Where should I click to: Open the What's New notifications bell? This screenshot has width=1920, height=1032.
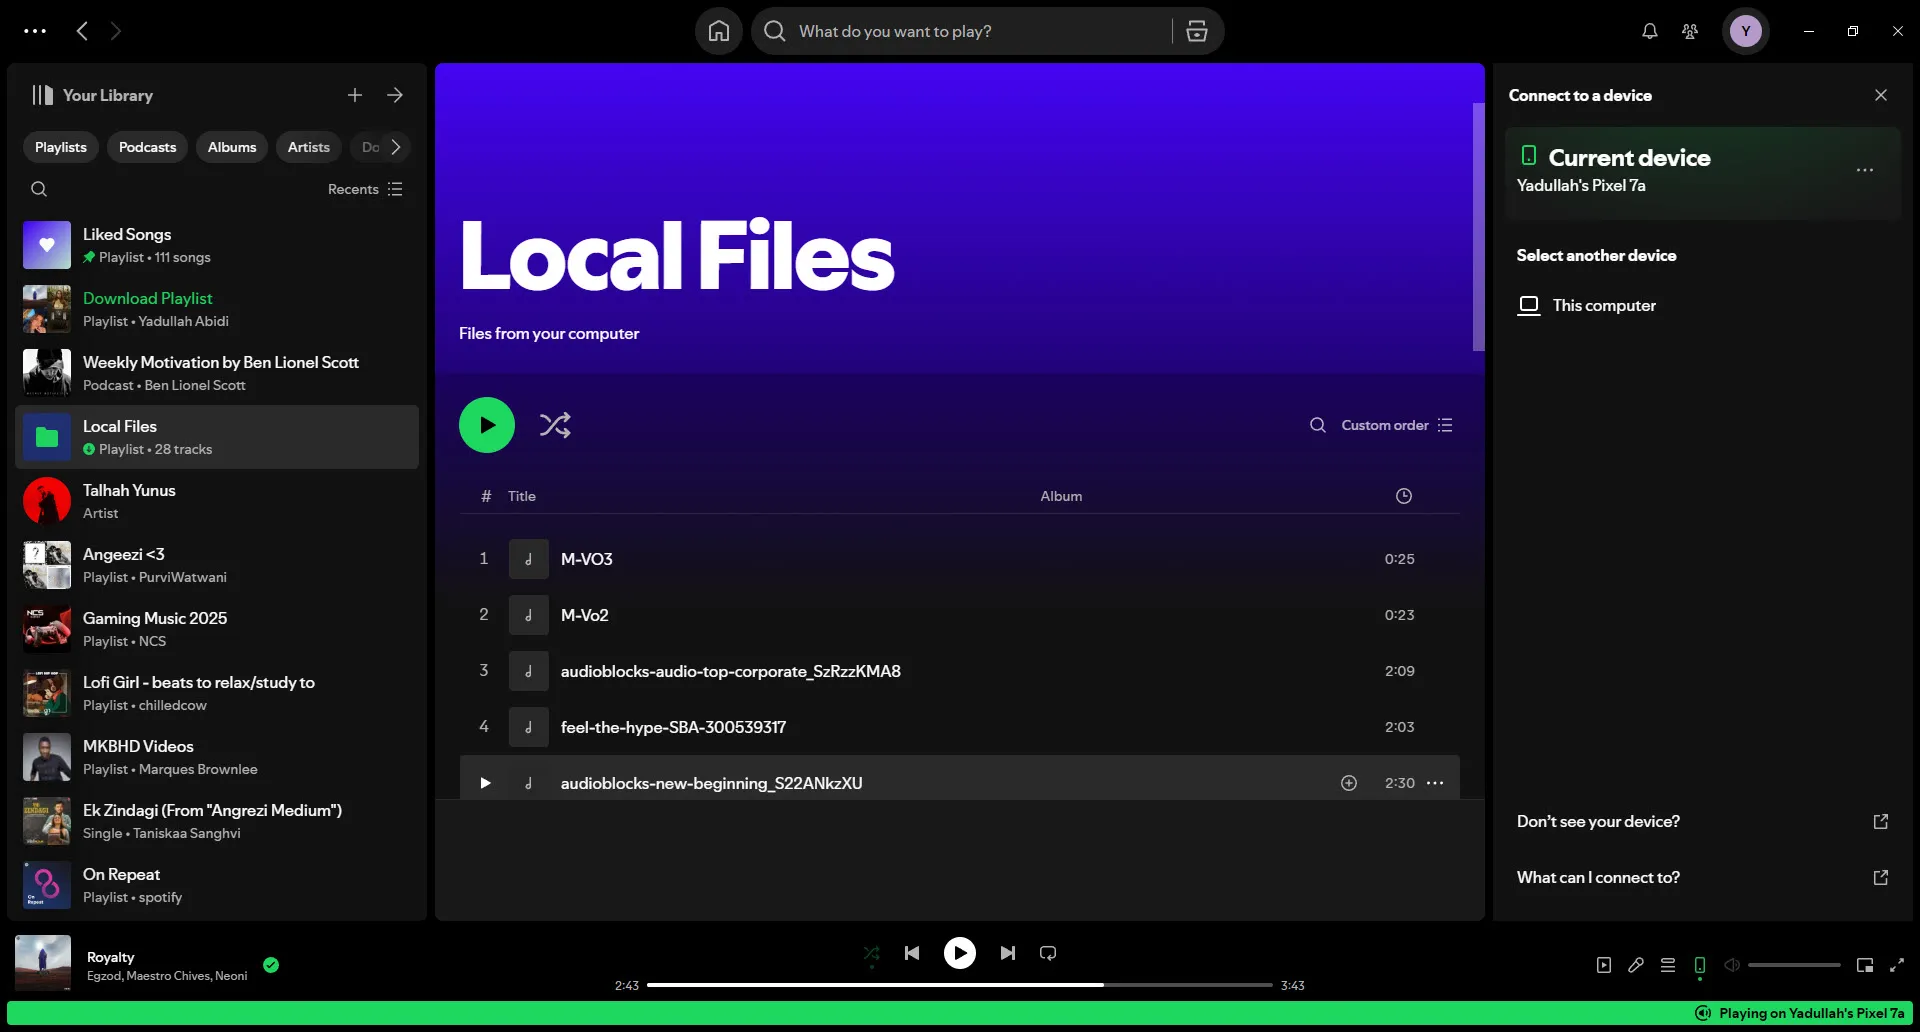1648,31
